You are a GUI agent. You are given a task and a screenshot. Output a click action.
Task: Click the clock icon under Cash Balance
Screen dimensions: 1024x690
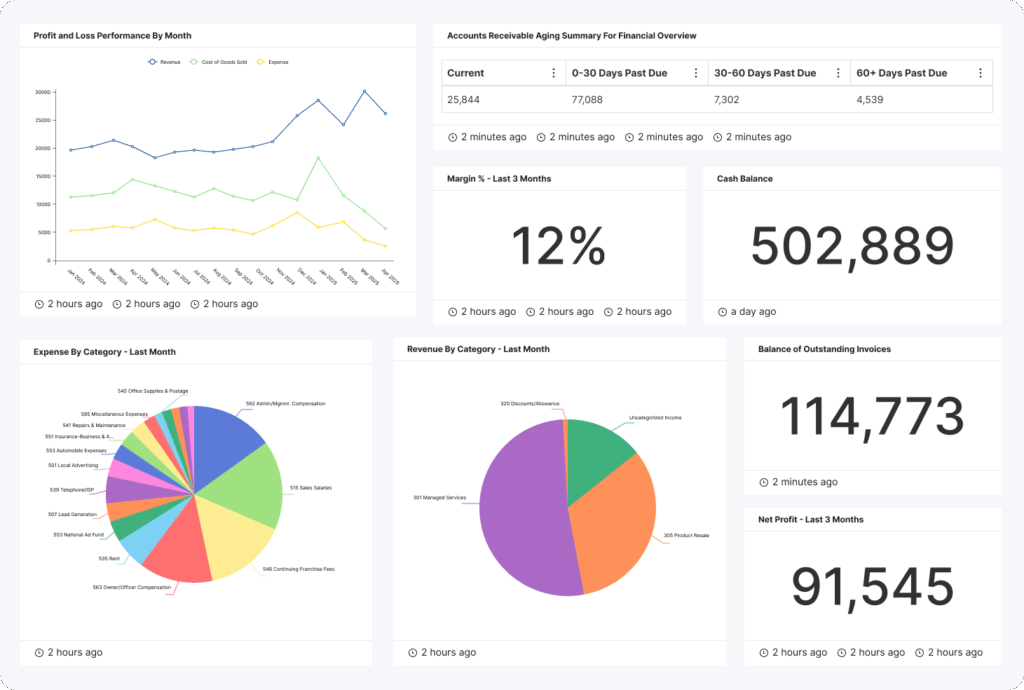723,312
